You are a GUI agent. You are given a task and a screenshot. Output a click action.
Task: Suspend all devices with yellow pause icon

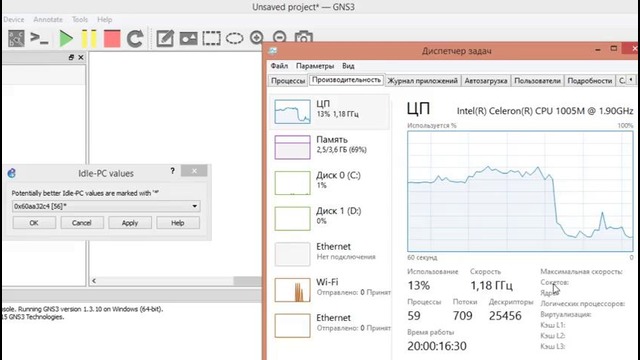pyautogui.click(x=89, y=39)
